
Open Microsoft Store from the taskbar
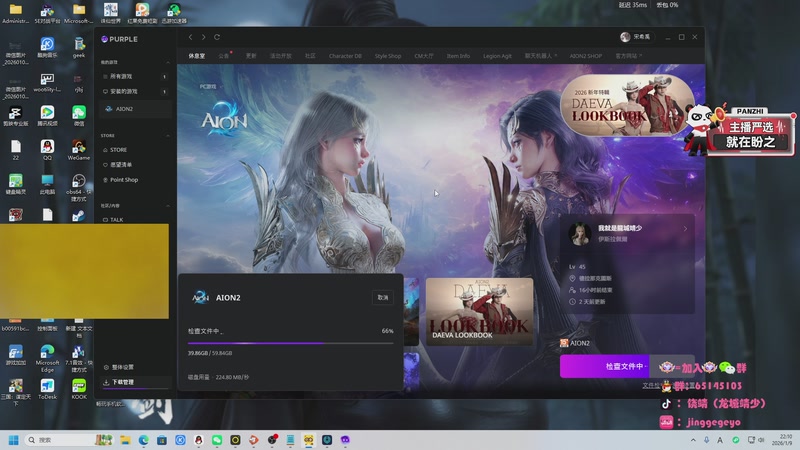162,440
